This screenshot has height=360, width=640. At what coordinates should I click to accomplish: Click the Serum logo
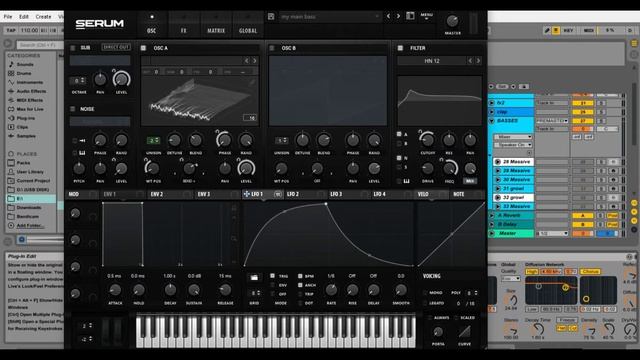[100, 24]
